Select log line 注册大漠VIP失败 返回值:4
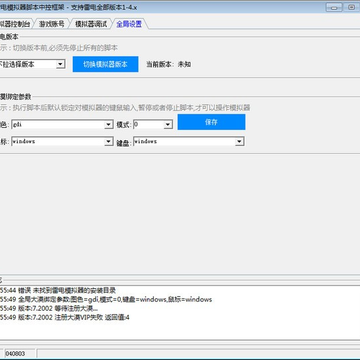 (65, 317)
